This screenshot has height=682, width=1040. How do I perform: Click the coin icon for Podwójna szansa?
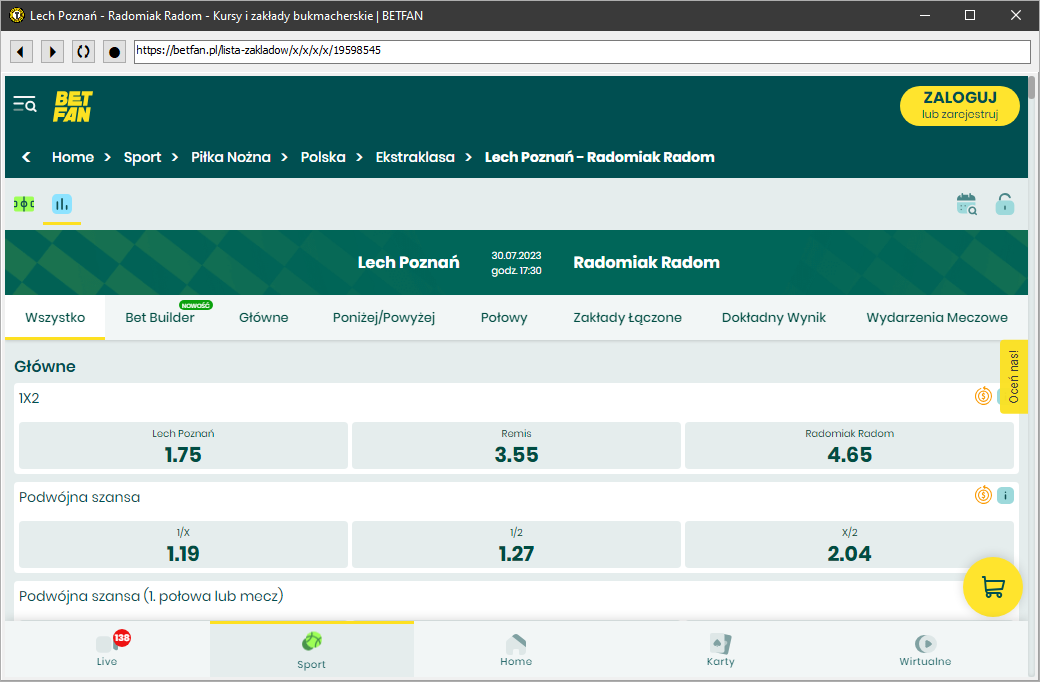point(983,495)
